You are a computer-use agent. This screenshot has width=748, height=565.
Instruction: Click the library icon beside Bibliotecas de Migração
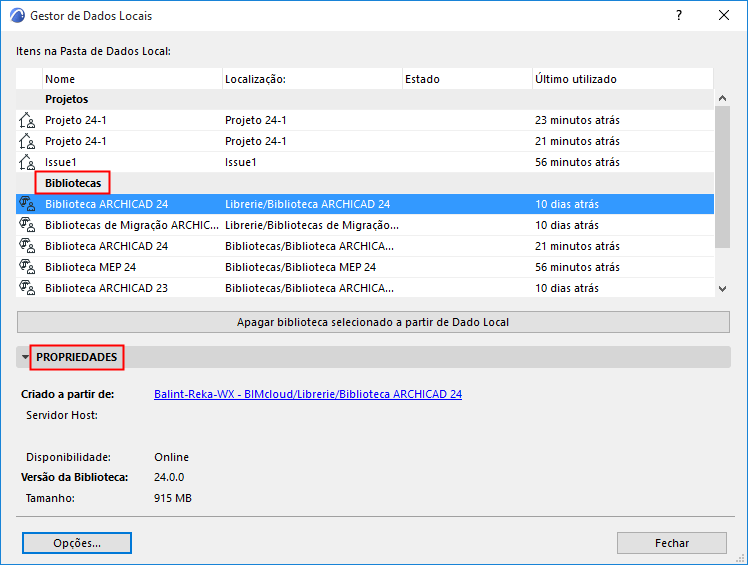pos(27,225)
